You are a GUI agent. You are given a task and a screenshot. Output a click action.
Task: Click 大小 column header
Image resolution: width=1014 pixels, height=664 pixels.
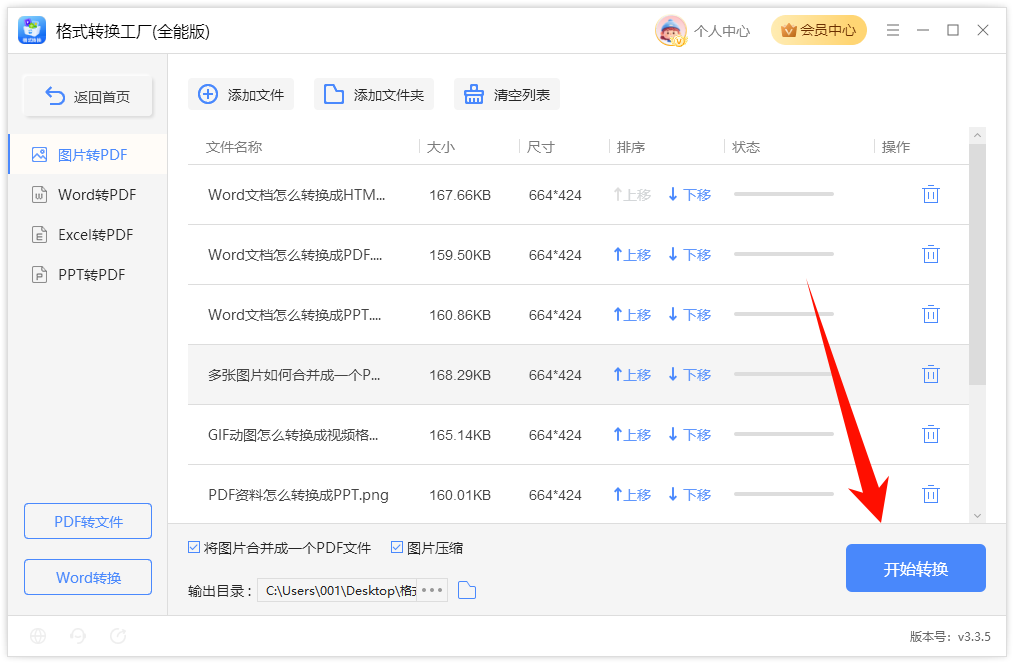coord(441,147)
